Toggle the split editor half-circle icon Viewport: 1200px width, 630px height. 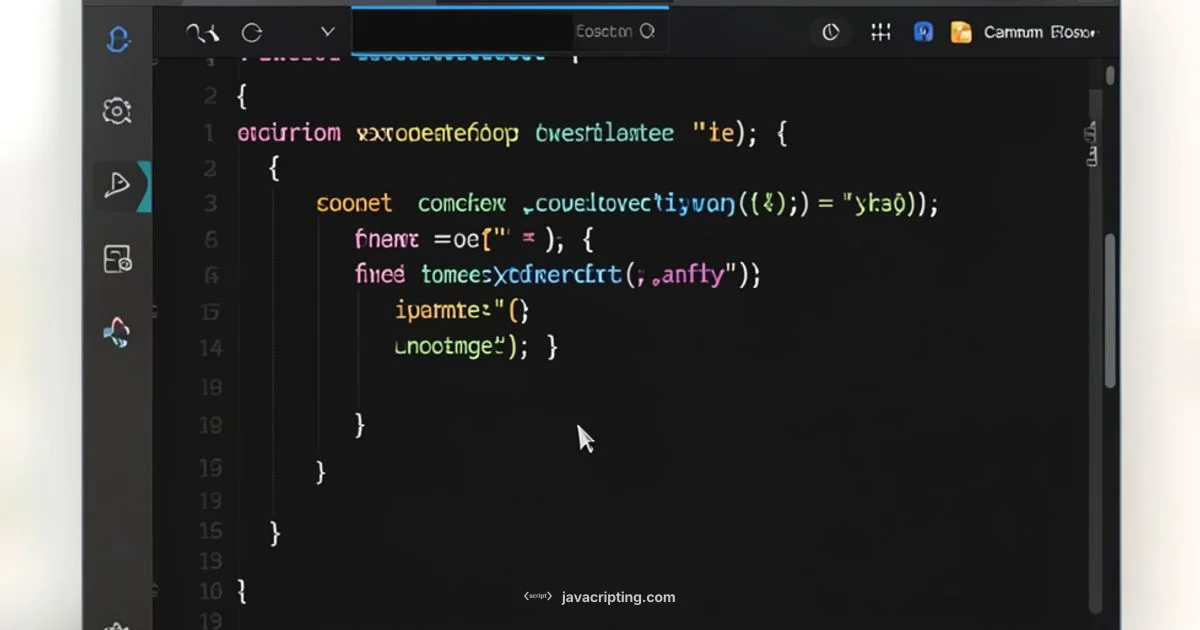830,31
